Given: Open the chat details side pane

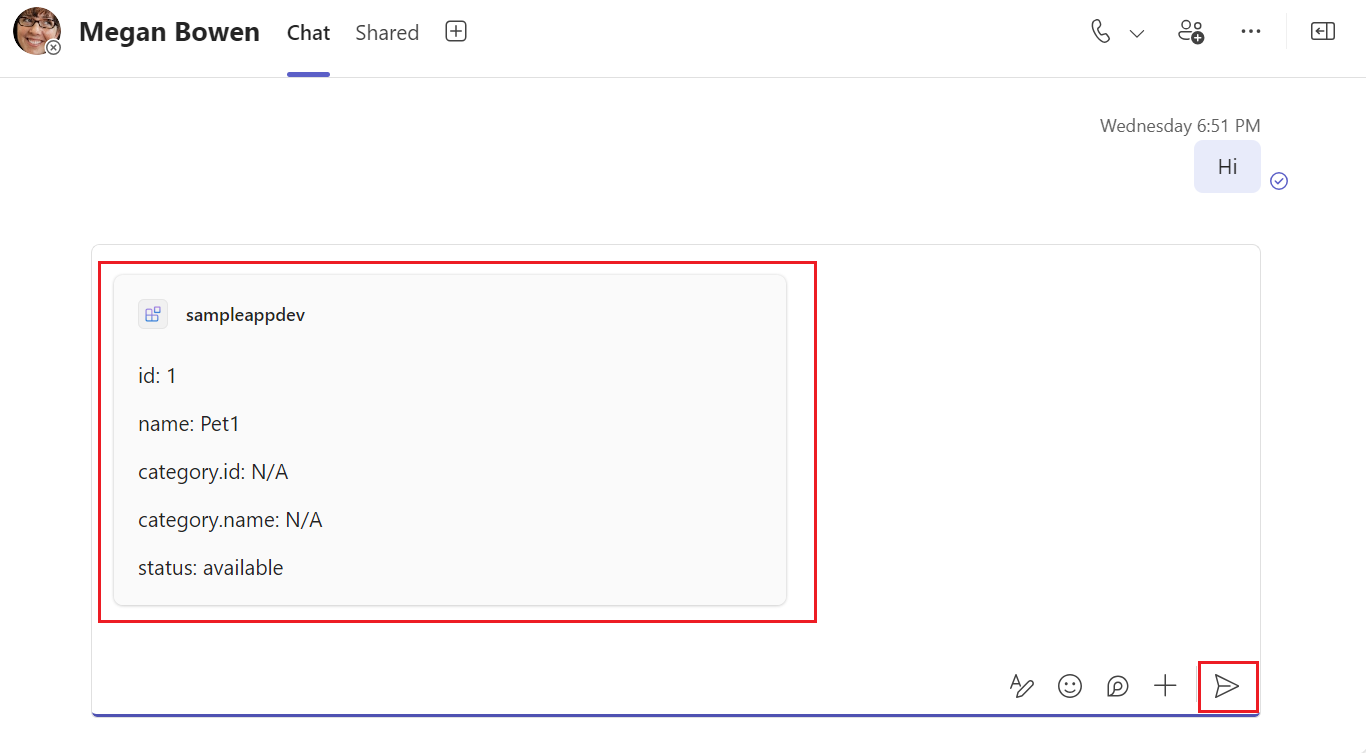Looking at the screenshot, I should 1322,31.
